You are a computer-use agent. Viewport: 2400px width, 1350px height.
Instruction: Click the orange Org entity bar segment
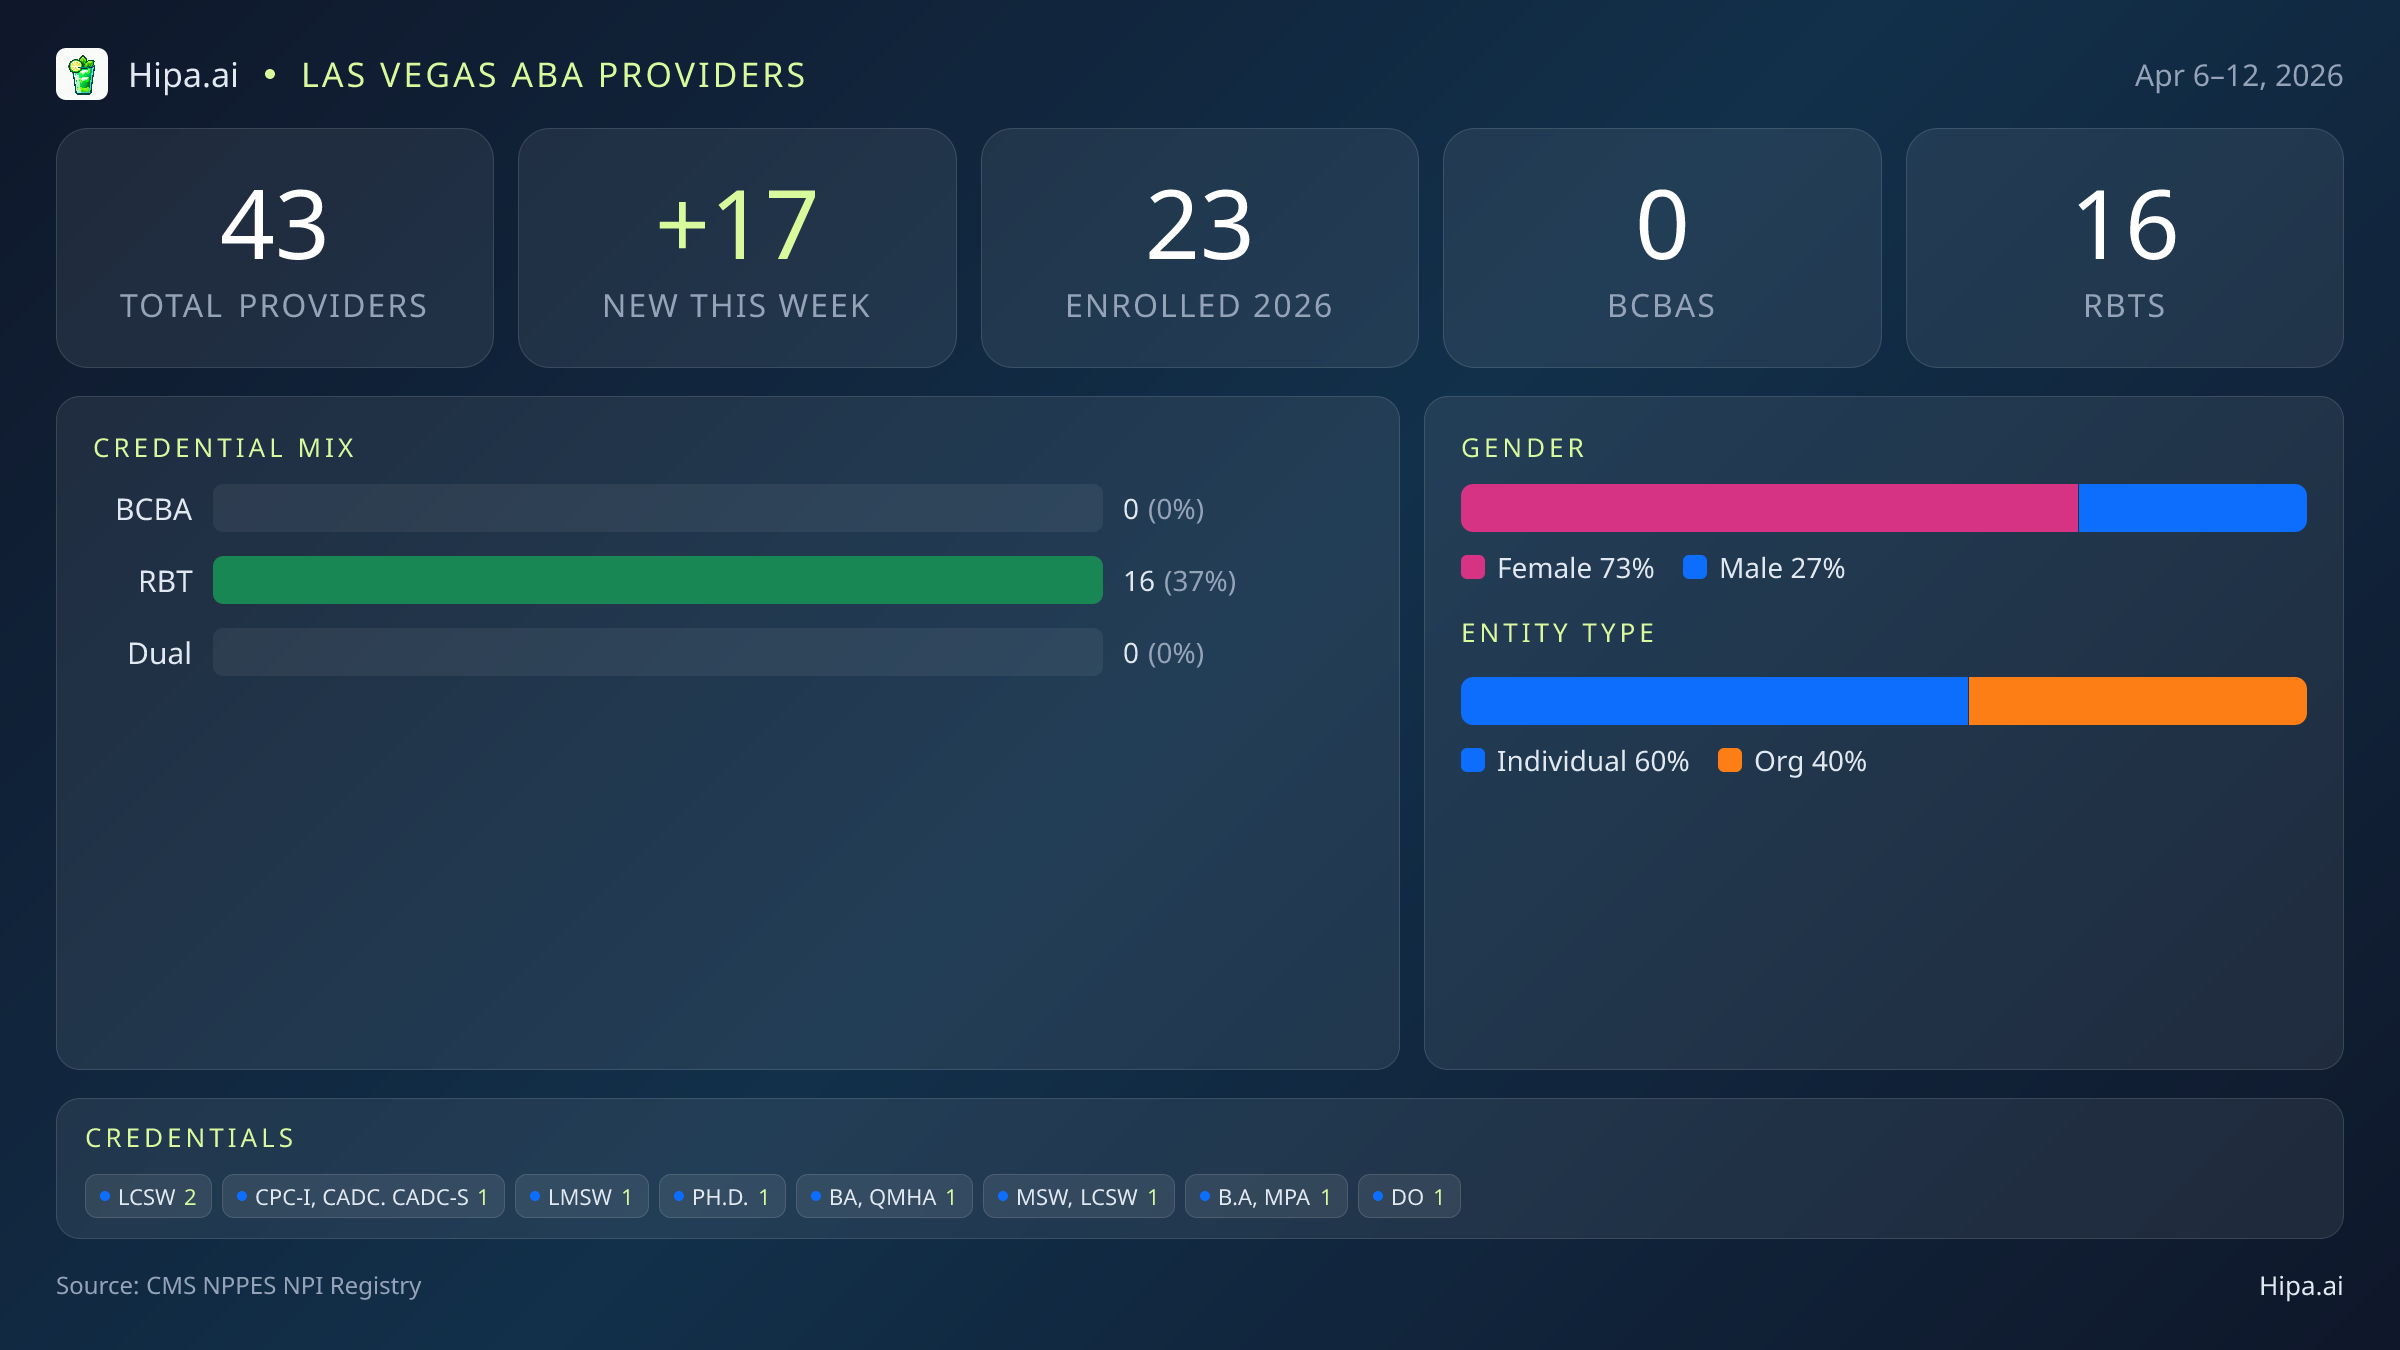point(2137,702)
